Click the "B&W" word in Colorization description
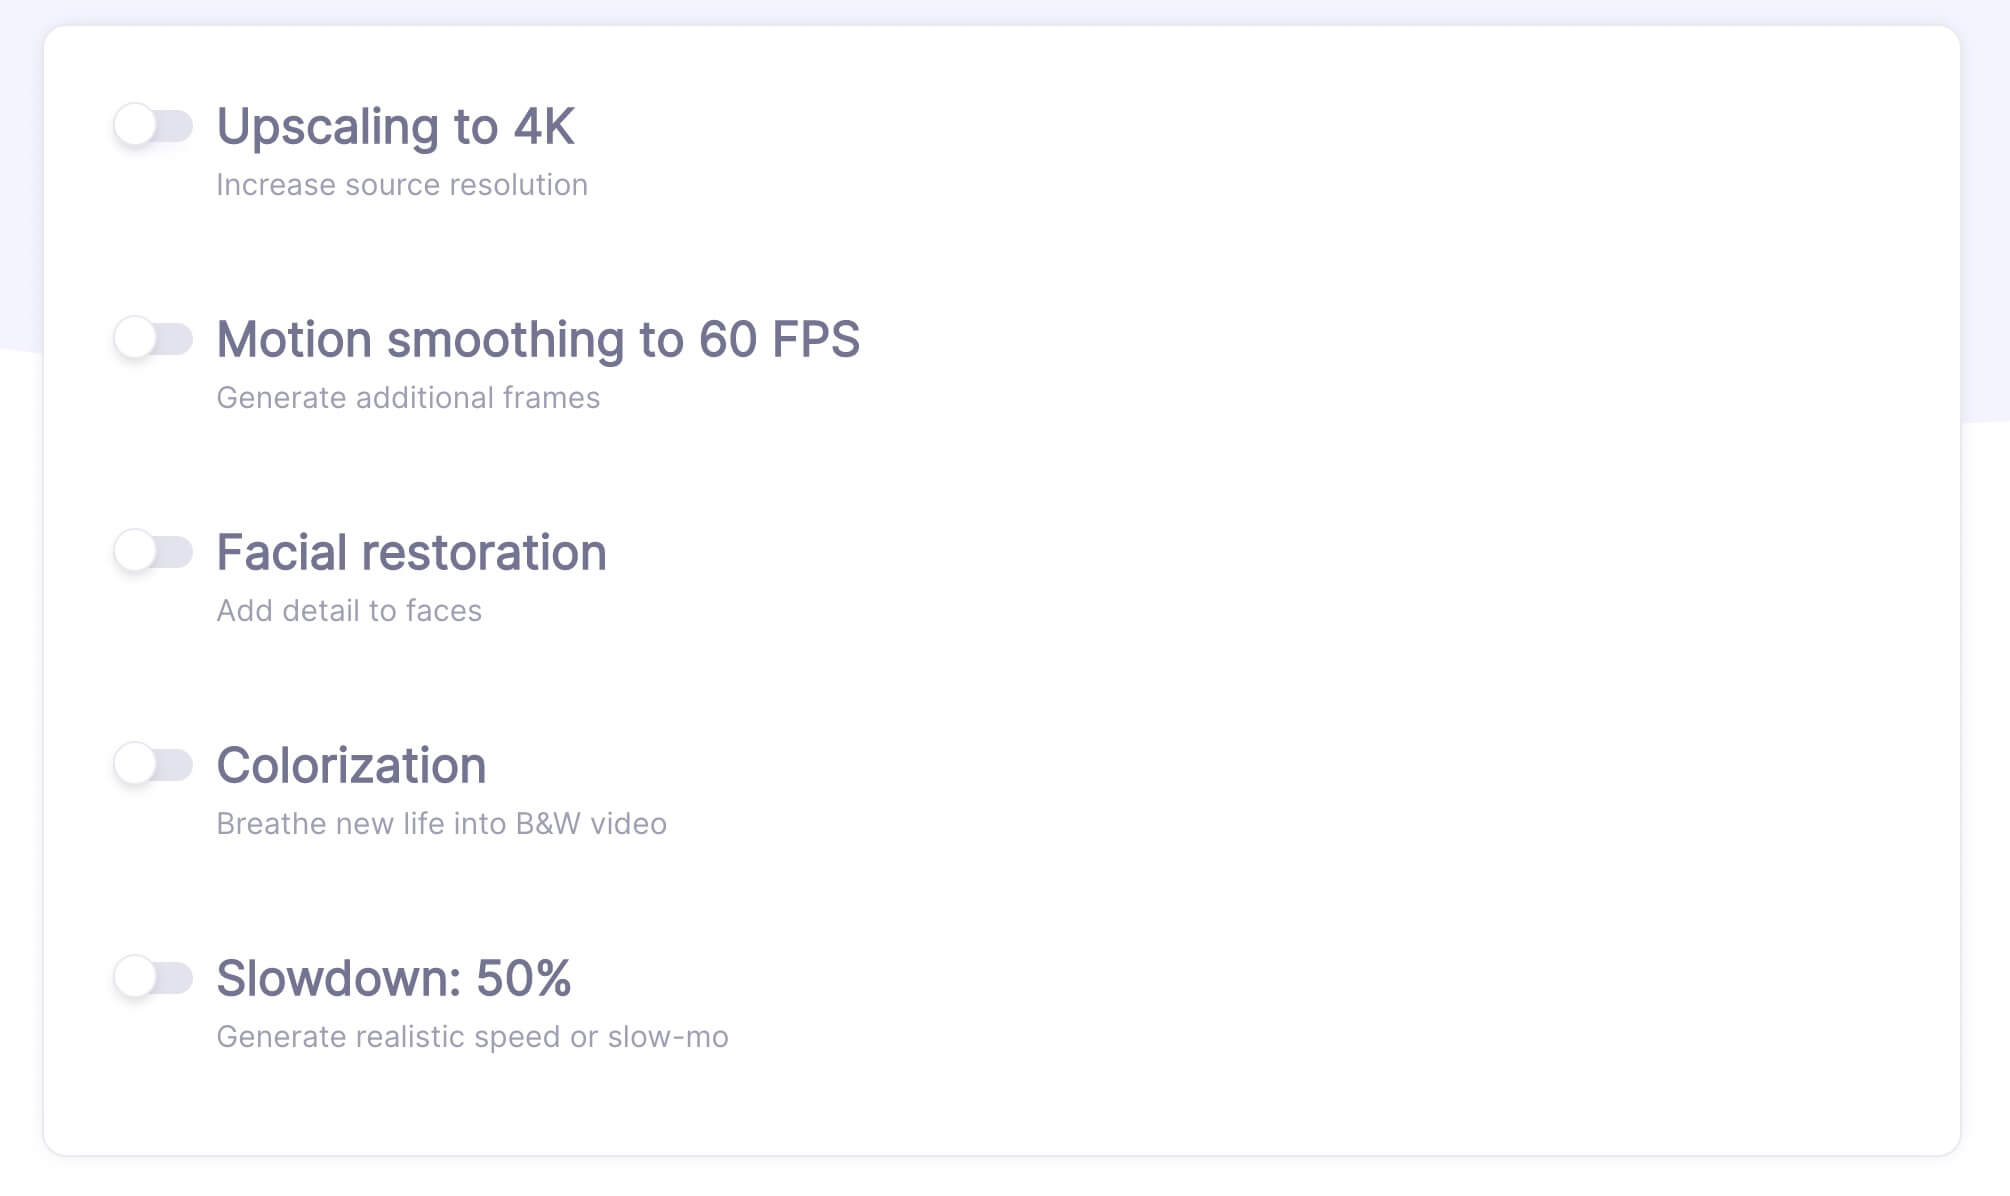Viewport: 2010px width, 1196px height. coord(548,824)
